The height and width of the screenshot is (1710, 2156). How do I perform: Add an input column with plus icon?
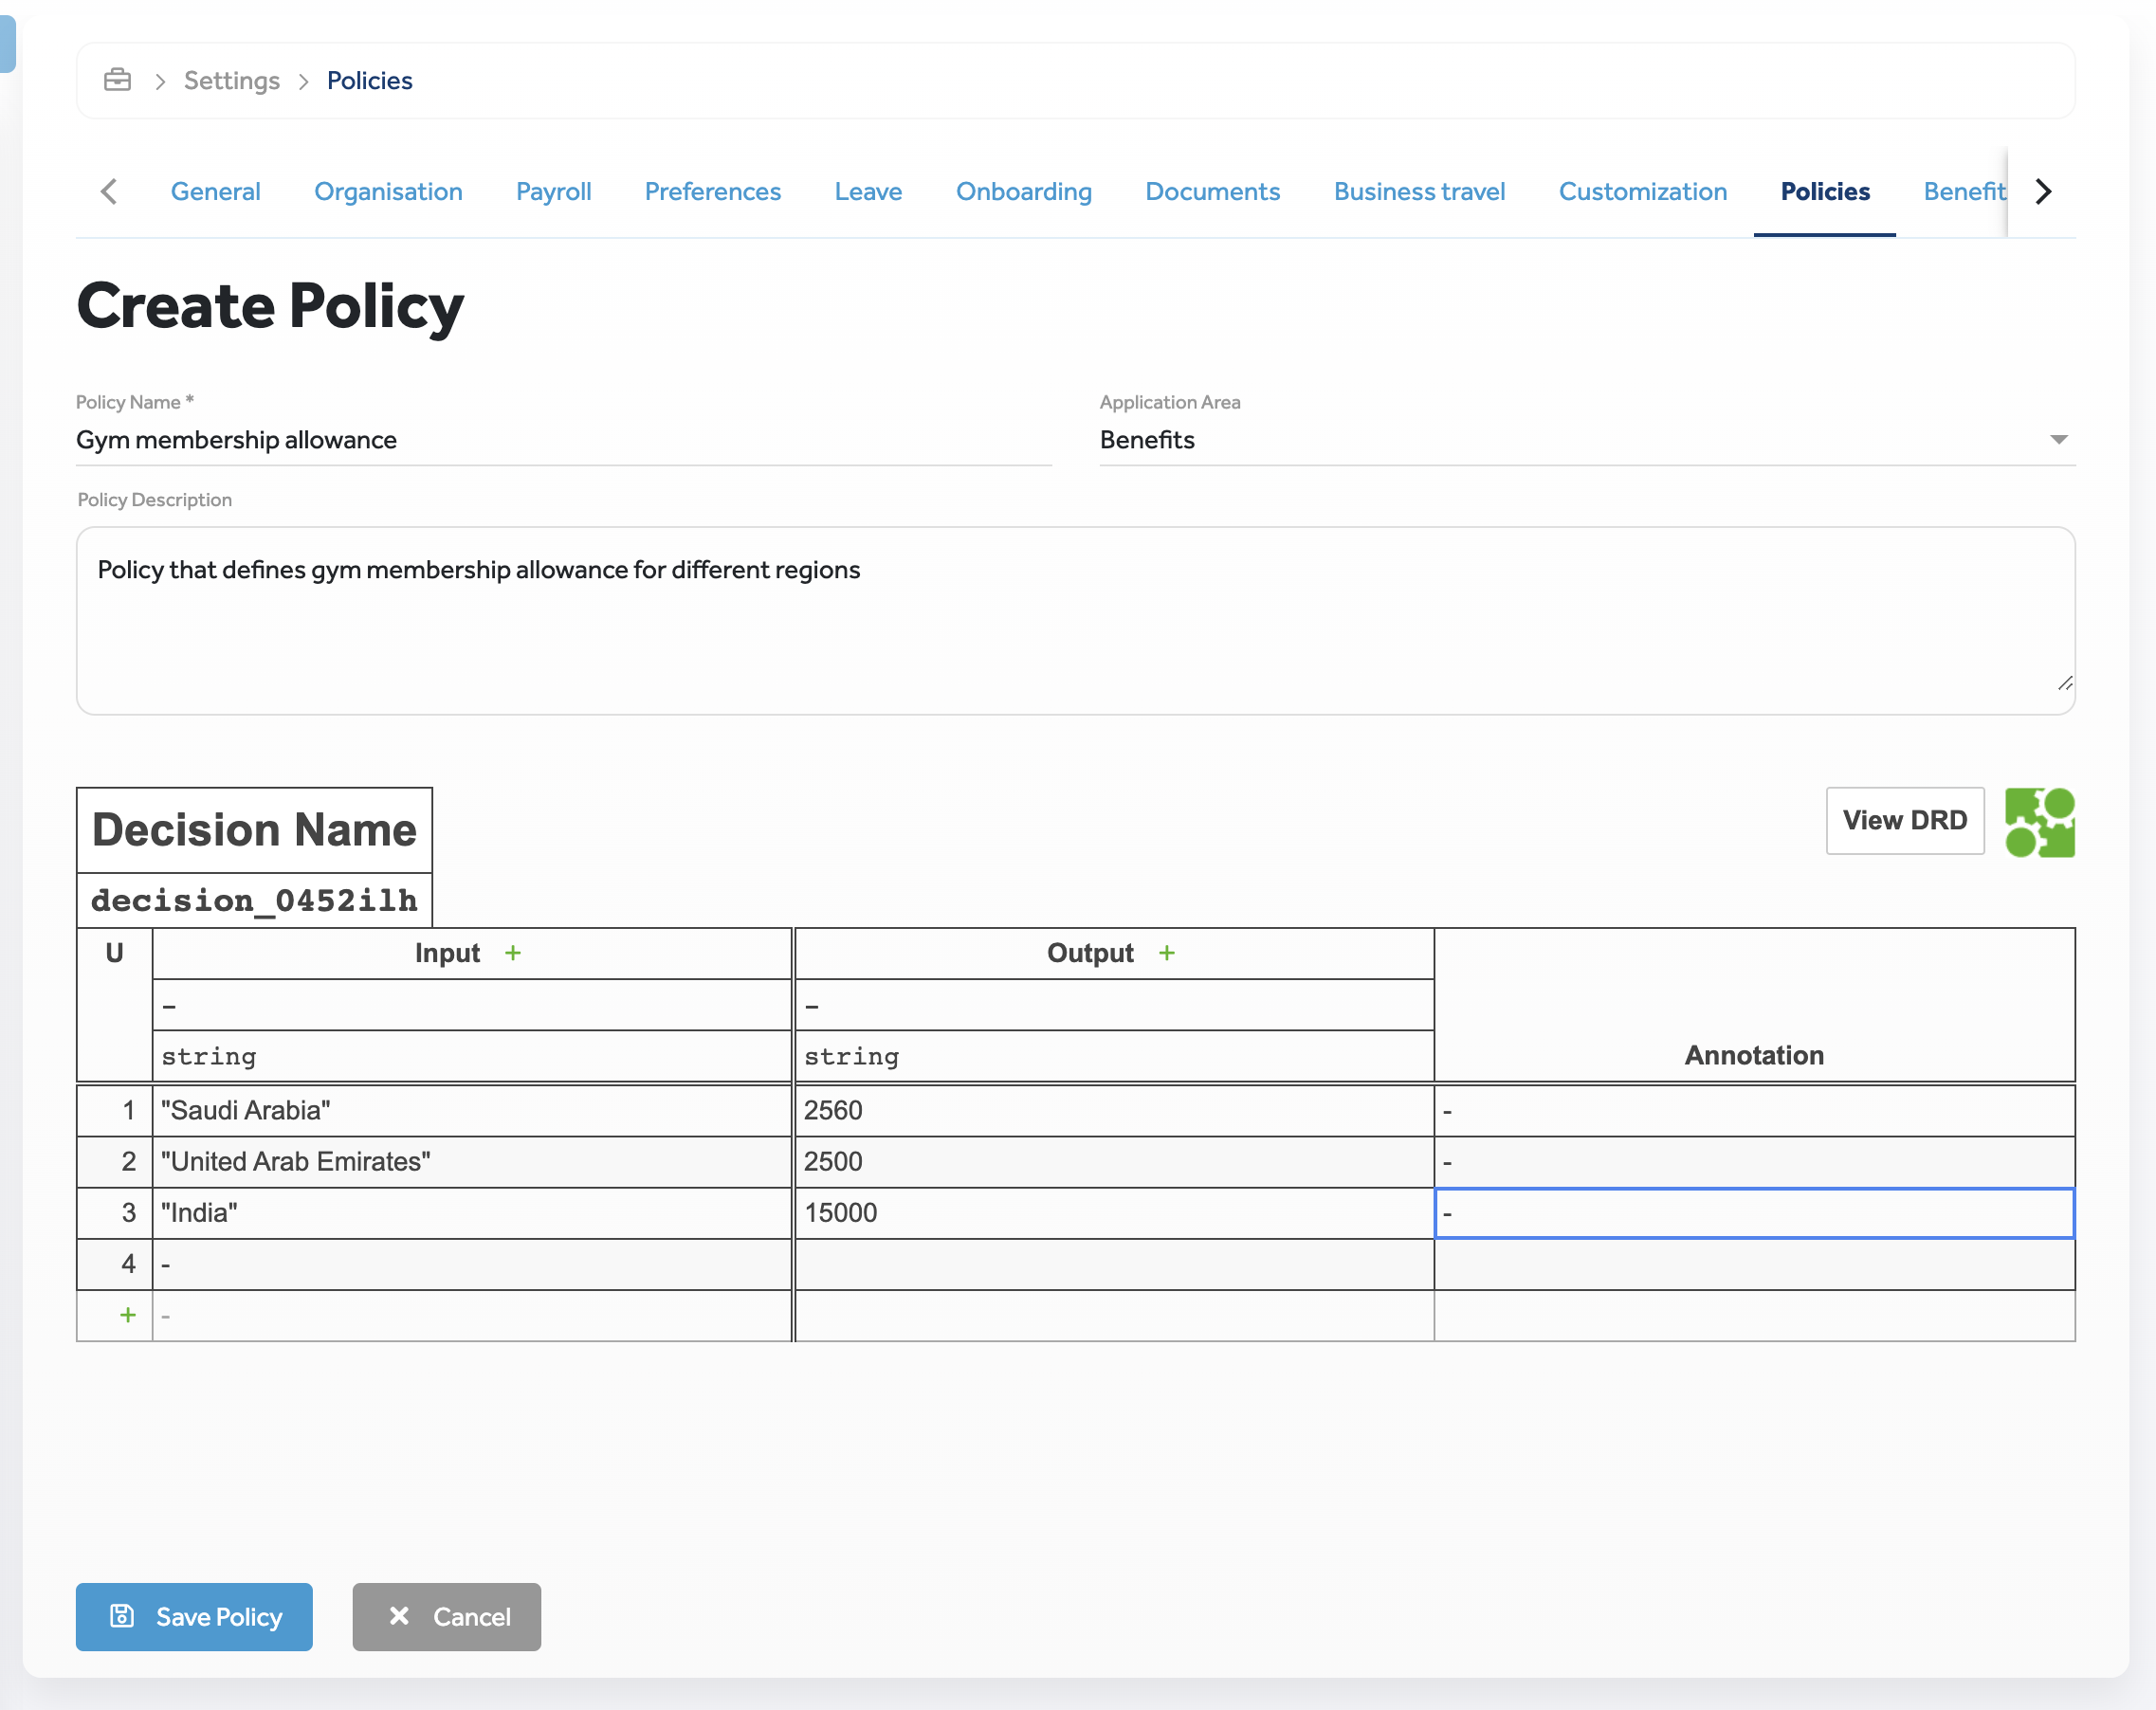[x=513, y=953]
